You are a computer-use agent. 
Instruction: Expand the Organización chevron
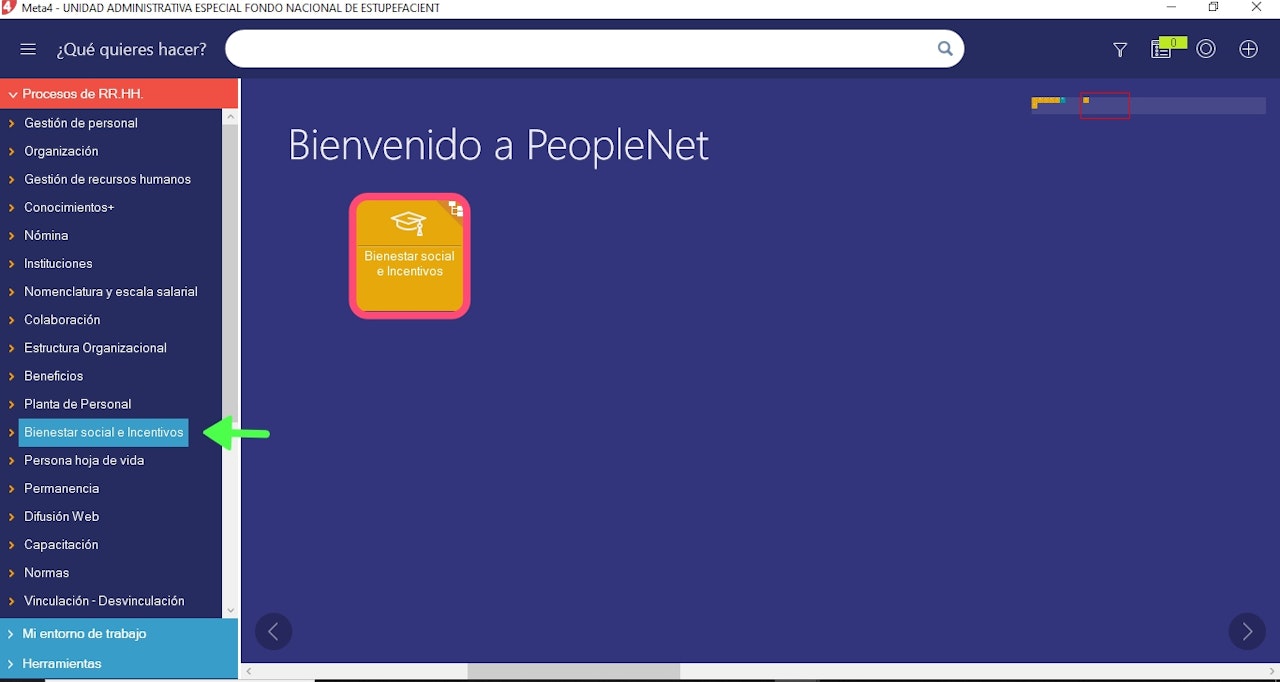point(11,151)
